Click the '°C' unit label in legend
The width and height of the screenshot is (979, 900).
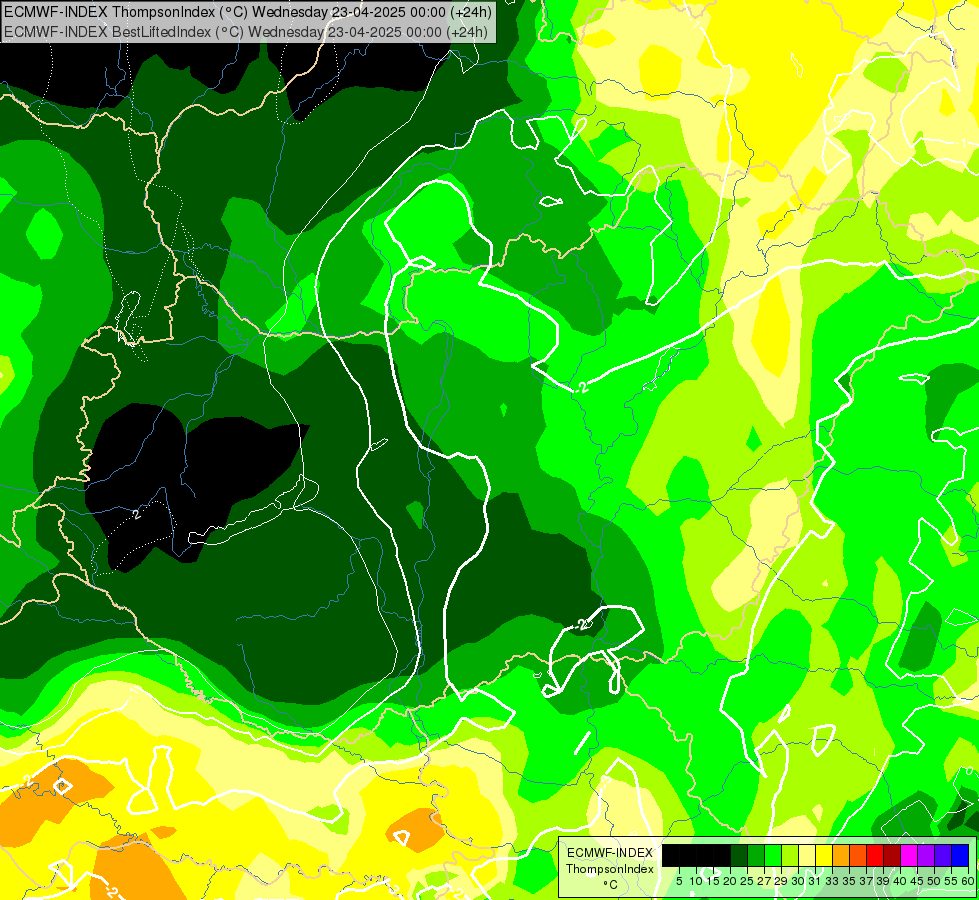coord(611,884)
